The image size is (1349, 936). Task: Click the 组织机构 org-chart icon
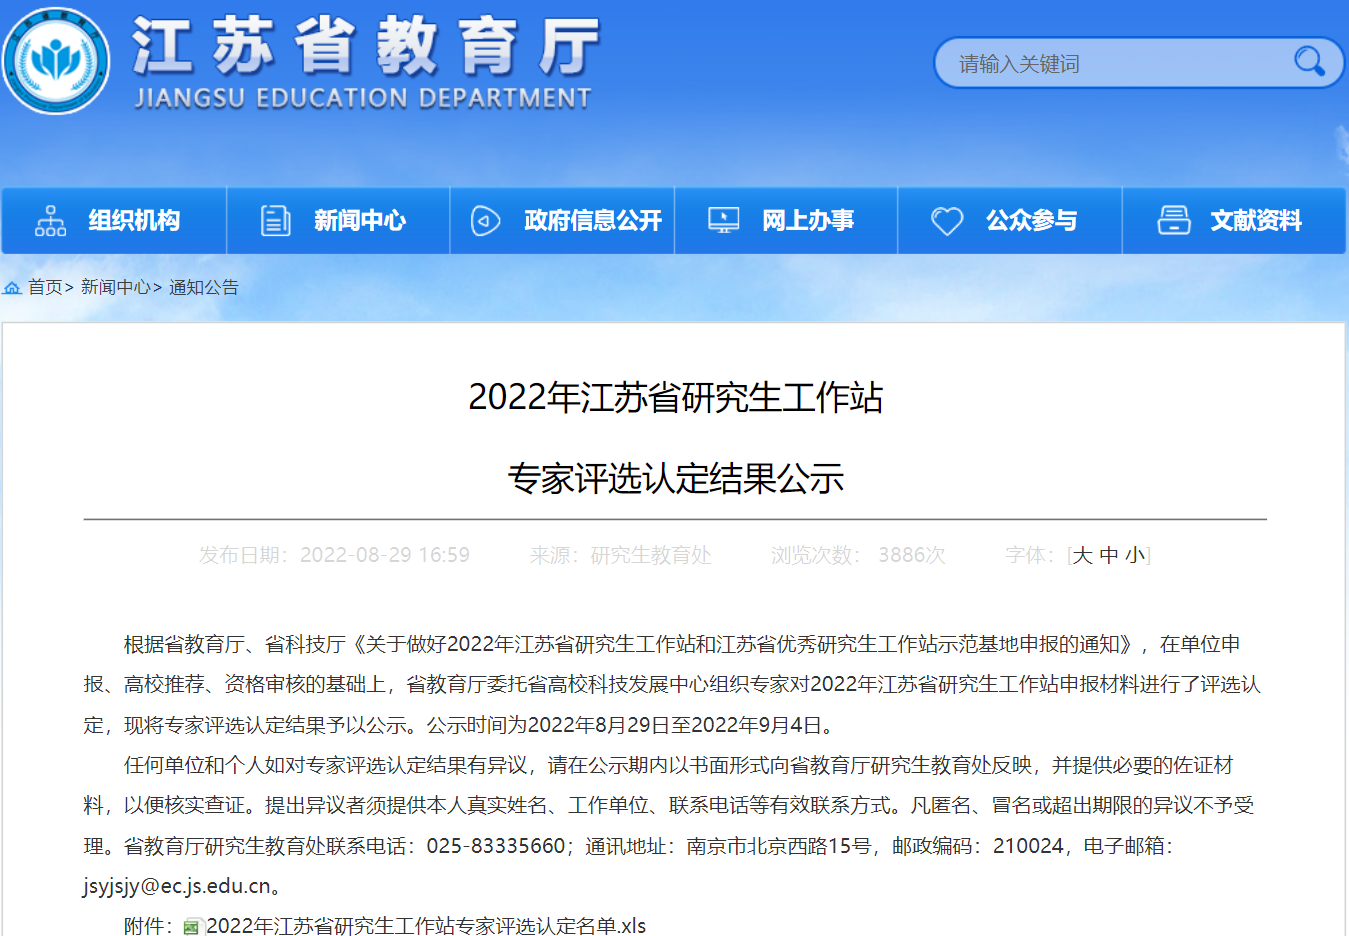point(50,220)
